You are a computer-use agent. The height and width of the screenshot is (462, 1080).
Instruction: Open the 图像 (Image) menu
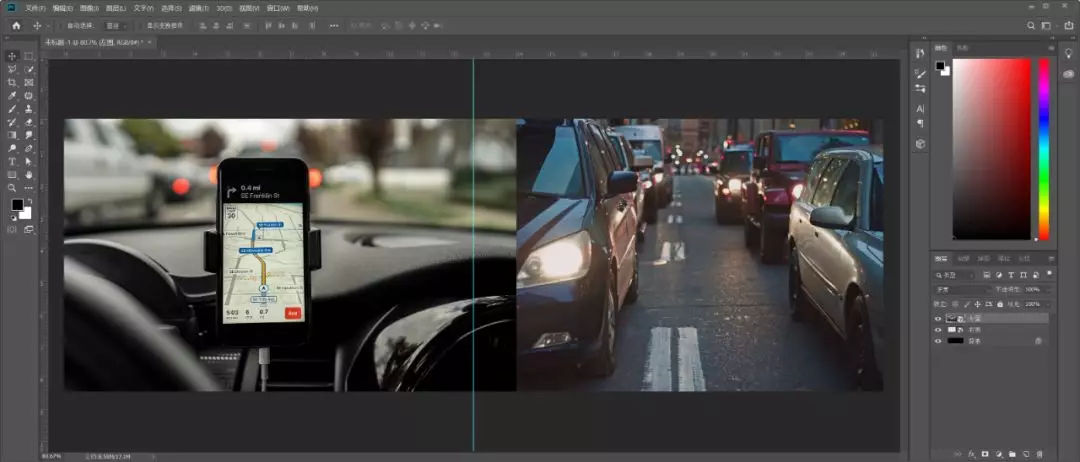87,8
